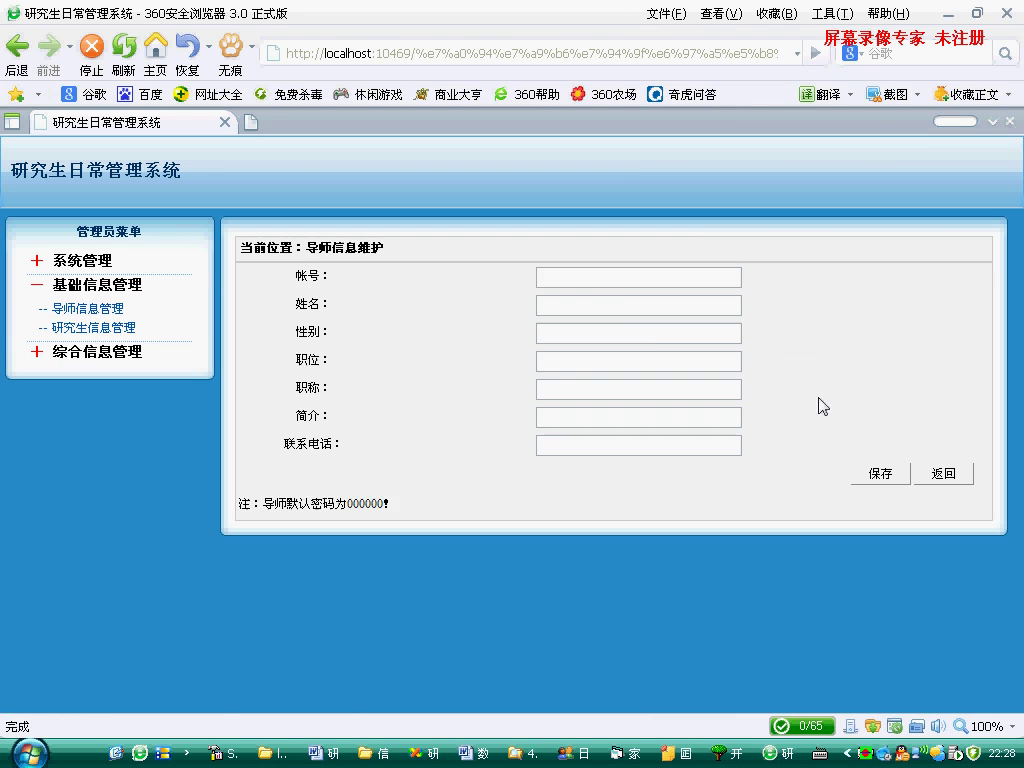Viewport: 1024px width, 768px height.
Task: Click the 帐号 input field
Action: point(639,277)
